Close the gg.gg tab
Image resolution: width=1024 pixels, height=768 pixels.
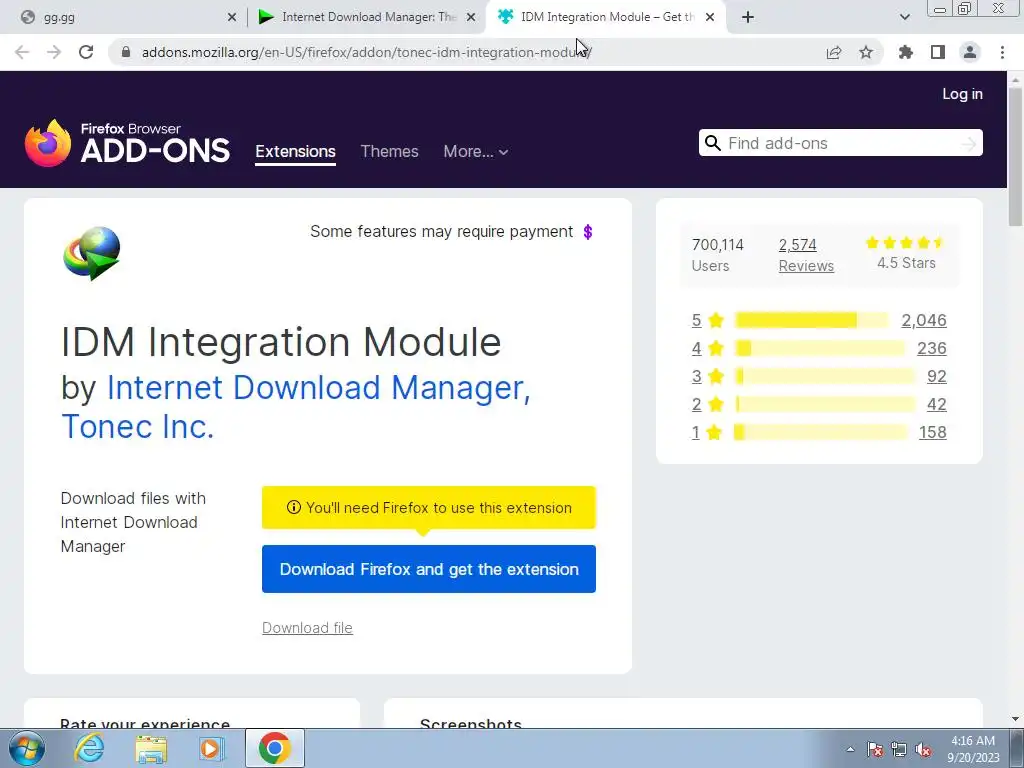[232, 18]
